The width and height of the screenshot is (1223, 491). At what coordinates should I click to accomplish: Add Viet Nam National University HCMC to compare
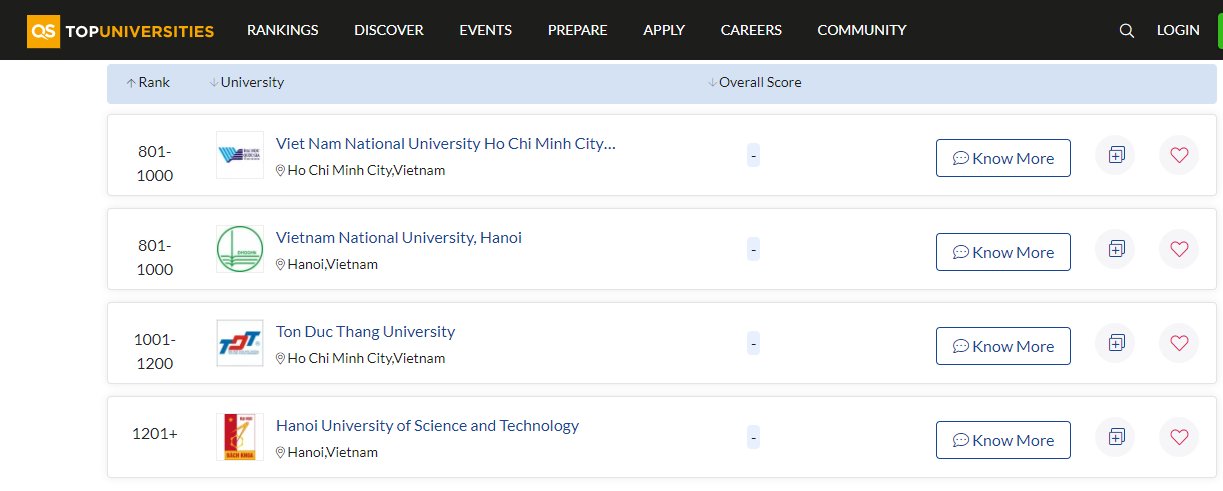(1116, 155)
